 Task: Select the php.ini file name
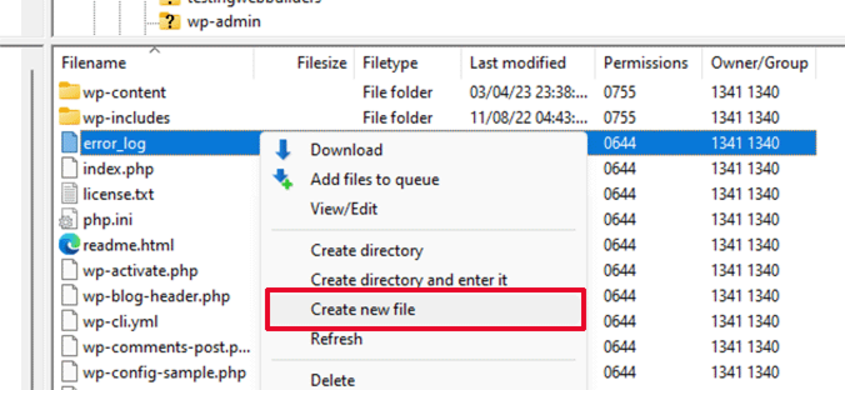108,220
